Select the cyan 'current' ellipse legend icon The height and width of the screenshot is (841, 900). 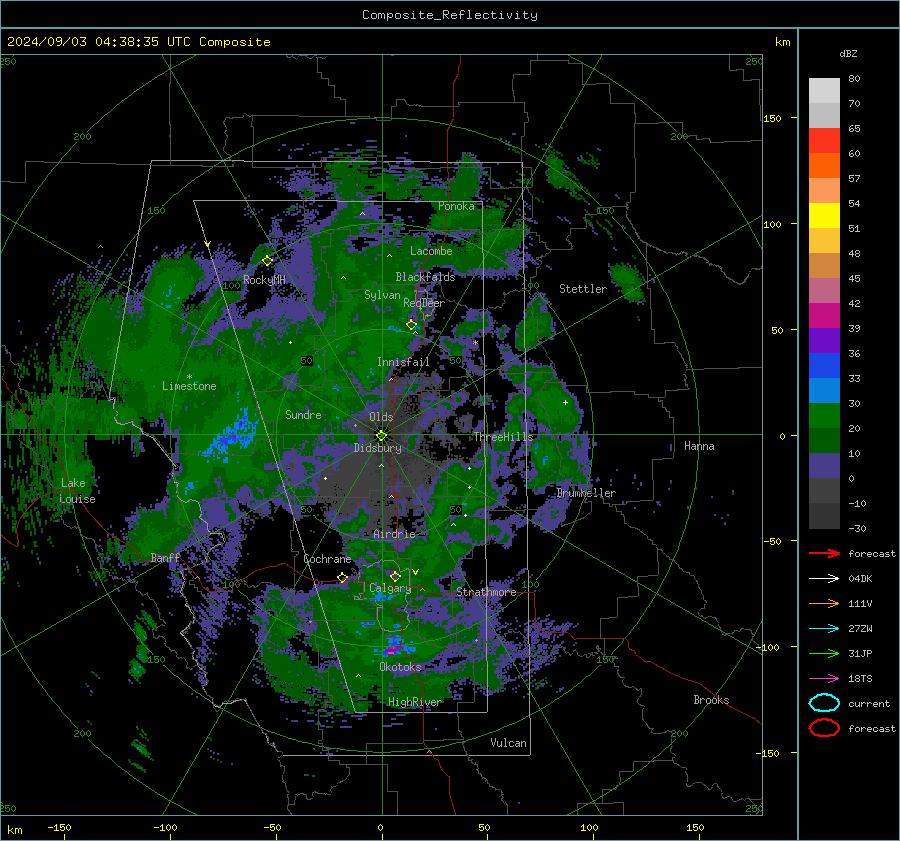pos(824,703)
